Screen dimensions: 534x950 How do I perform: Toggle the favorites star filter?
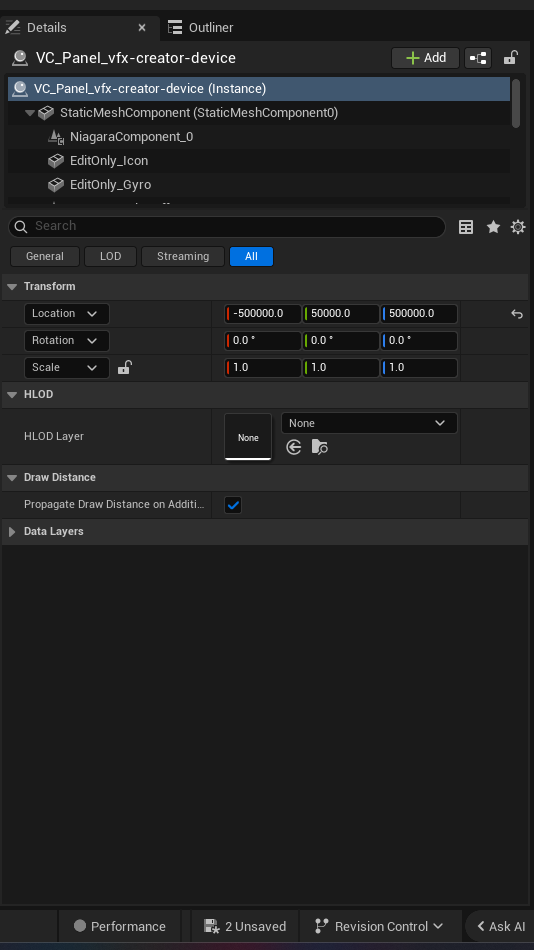(x=493, y=227)
